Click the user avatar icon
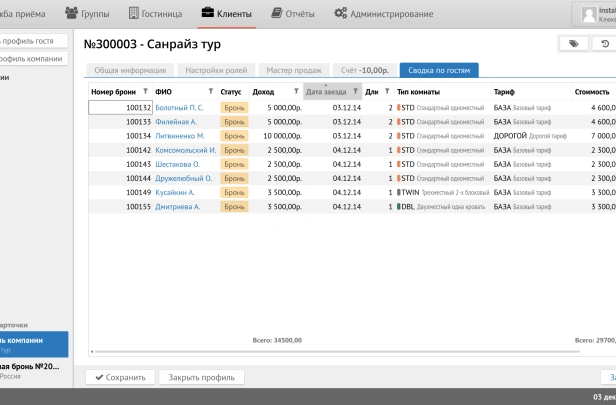The width and height of the screenshot is (616, 405). tap(590, 14)
